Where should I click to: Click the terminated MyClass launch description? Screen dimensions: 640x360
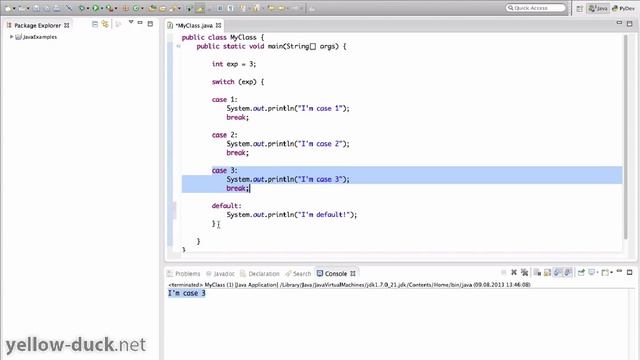349,284
